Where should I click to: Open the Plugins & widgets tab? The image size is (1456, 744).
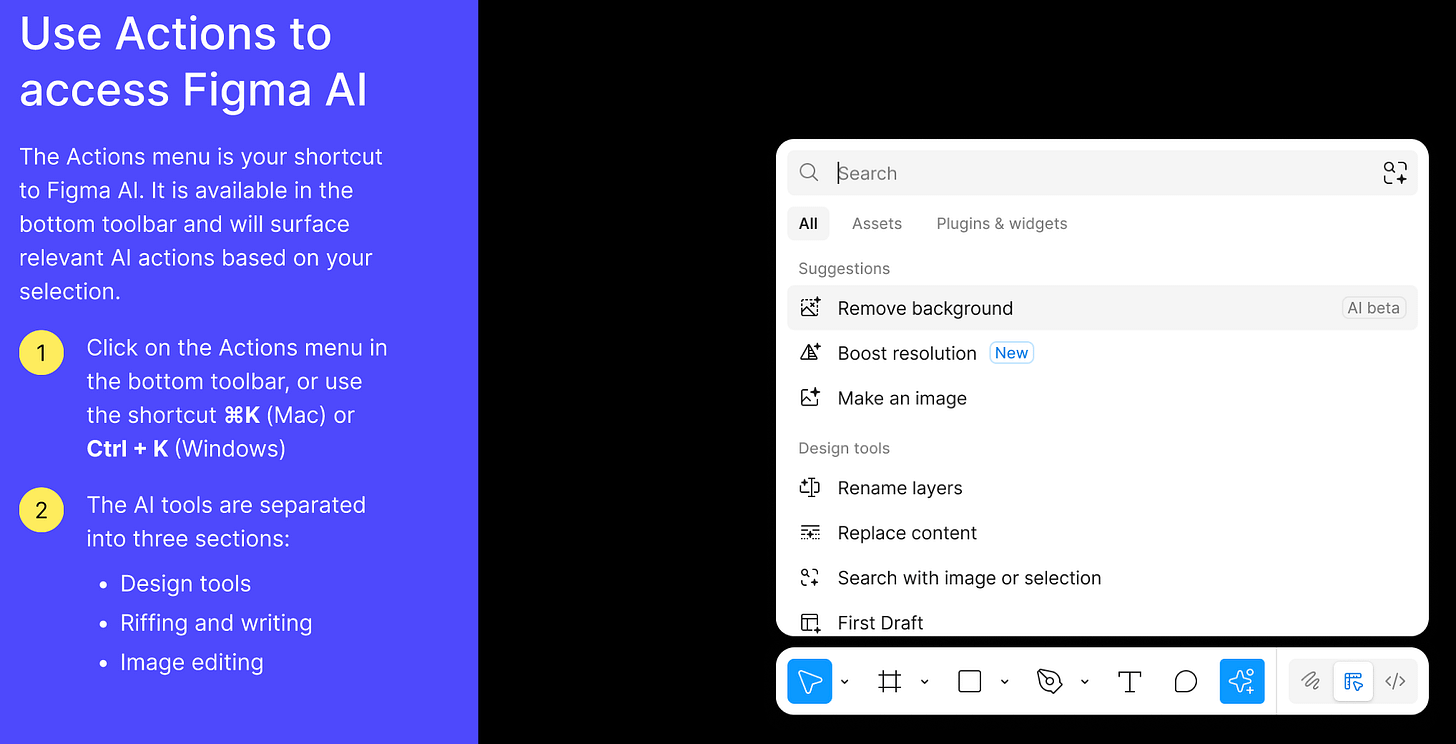coord(1002,224)
